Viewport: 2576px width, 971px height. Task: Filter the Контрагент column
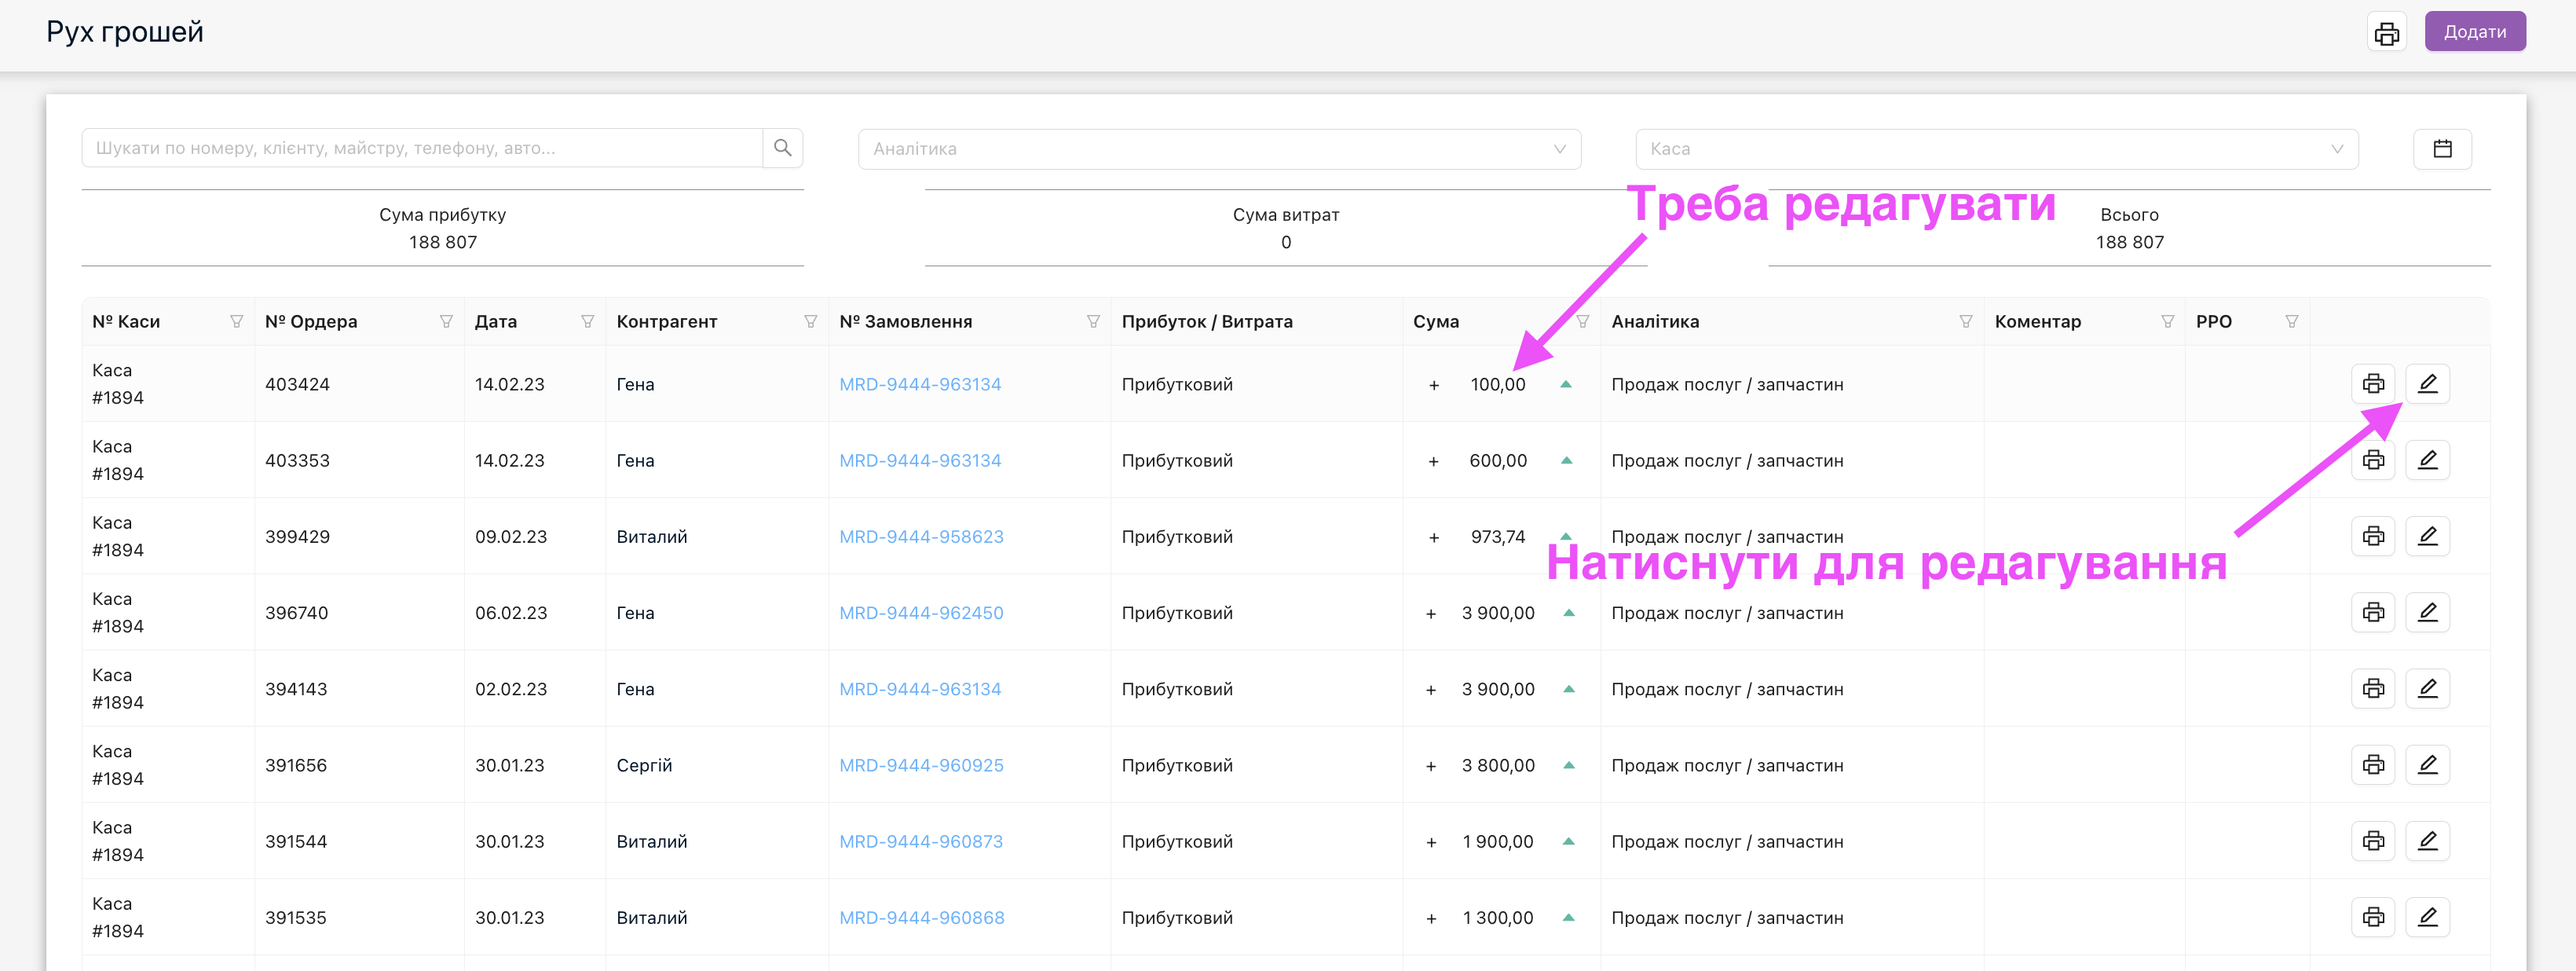click(x=810, y=322)
